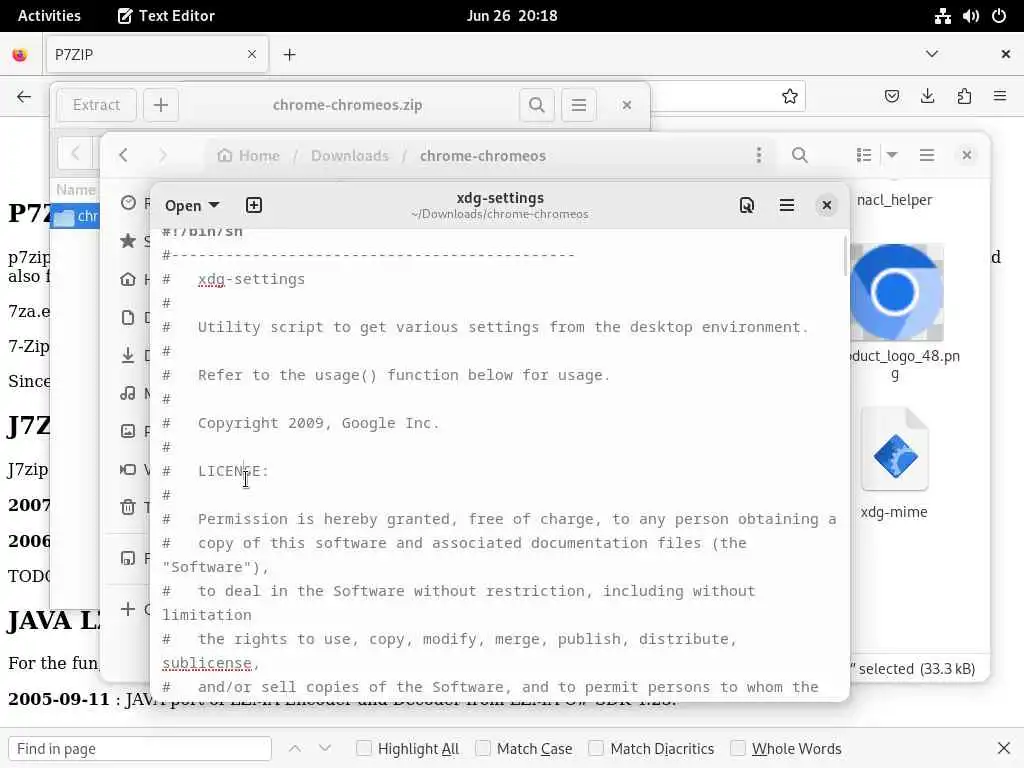
Task: Select the xdg-mime file icon
Action: point(895,451)
